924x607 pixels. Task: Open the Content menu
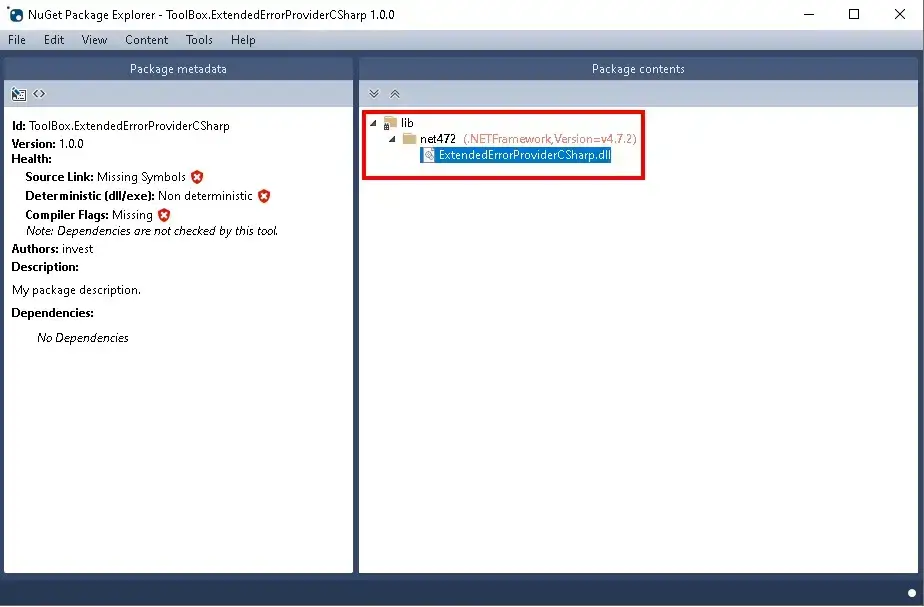tap(146, 40)
